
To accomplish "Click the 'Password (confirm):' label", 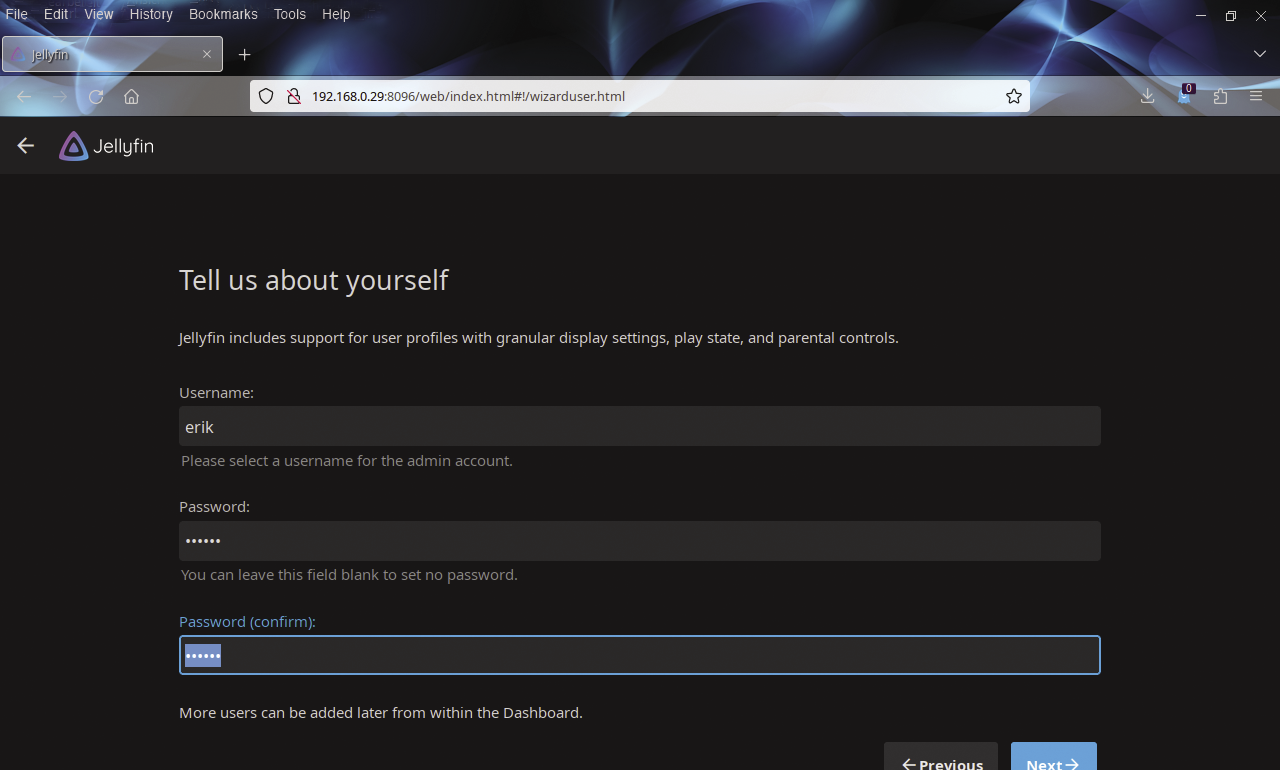I will pyautogui.click(x=247, y=622).
